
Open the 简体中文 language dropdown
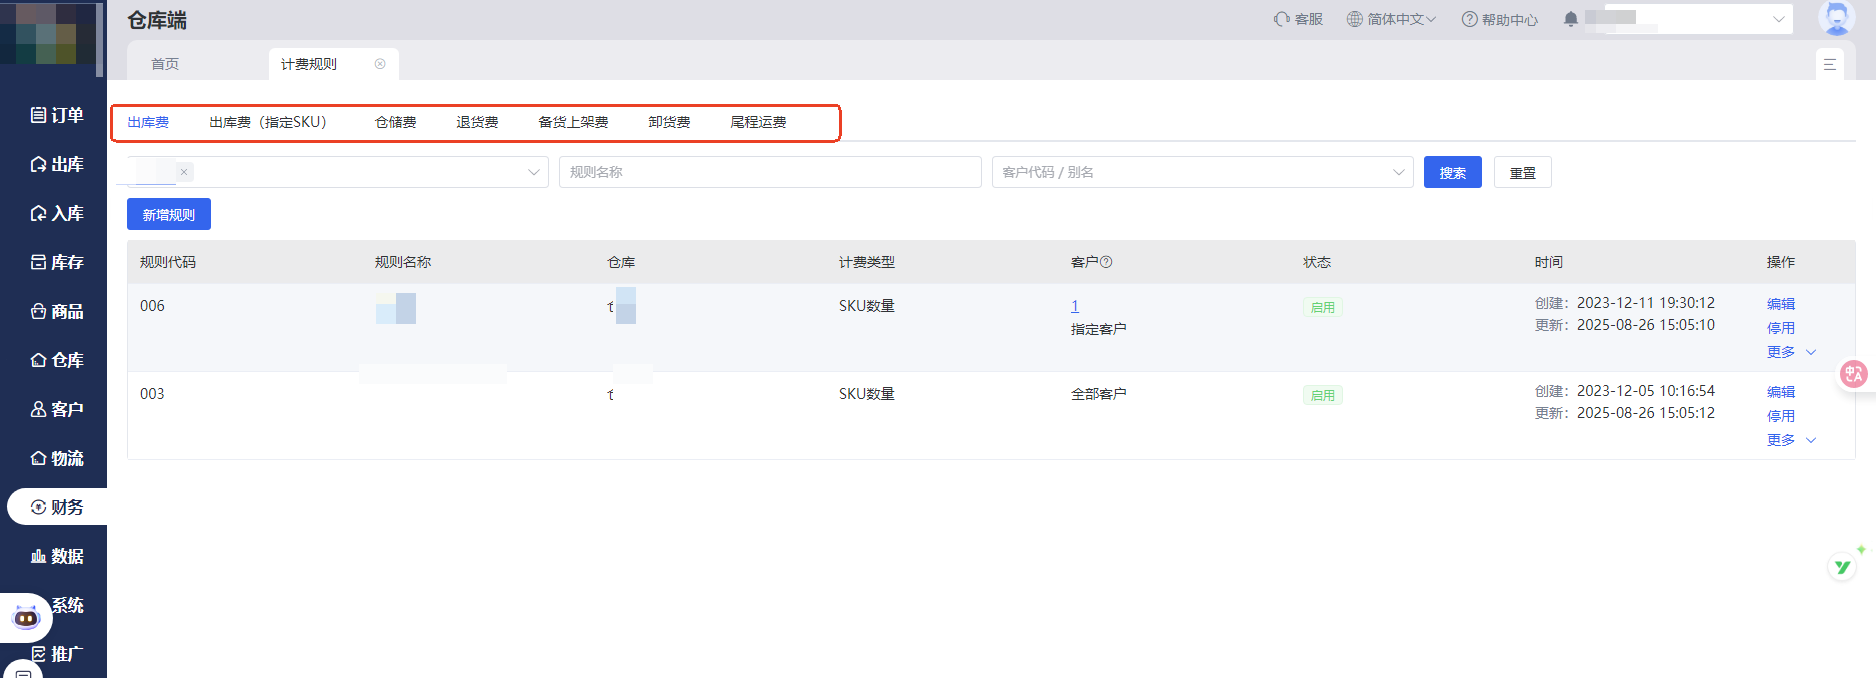1391,19
